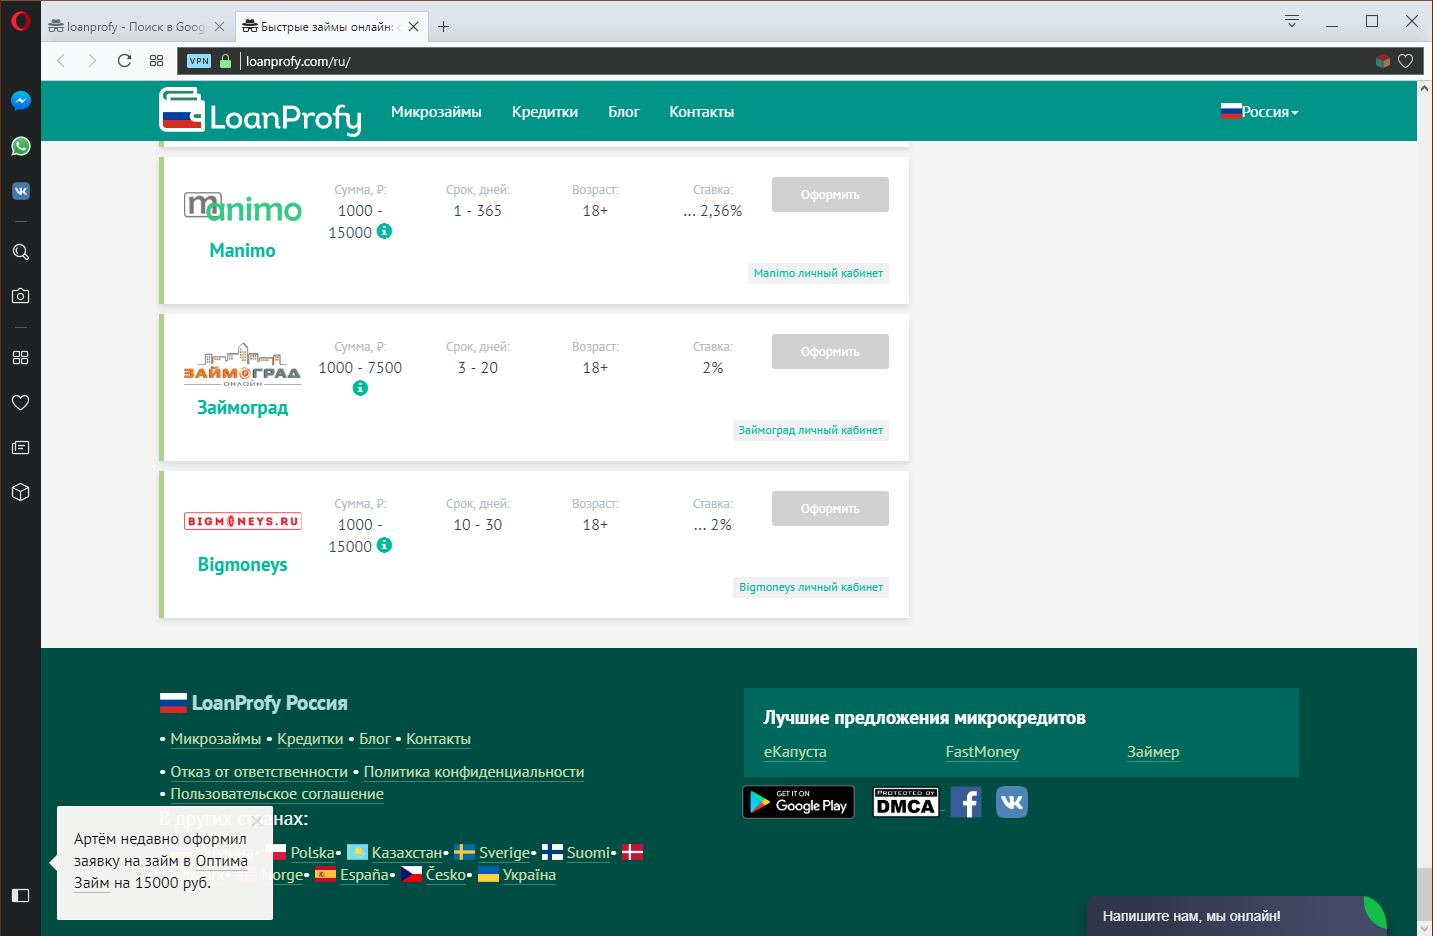Open 'Manimo личный кабинет' link
Screen dimensions: 1433x936
point(818,273)
